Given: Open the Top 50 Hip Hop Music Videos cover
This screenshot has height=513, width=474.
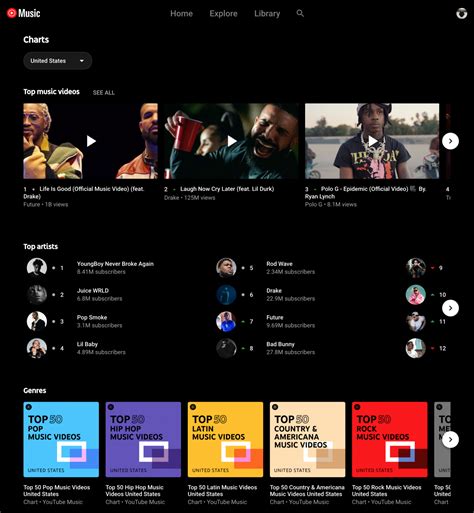Looking at the screenshot, I should [143, 439].
